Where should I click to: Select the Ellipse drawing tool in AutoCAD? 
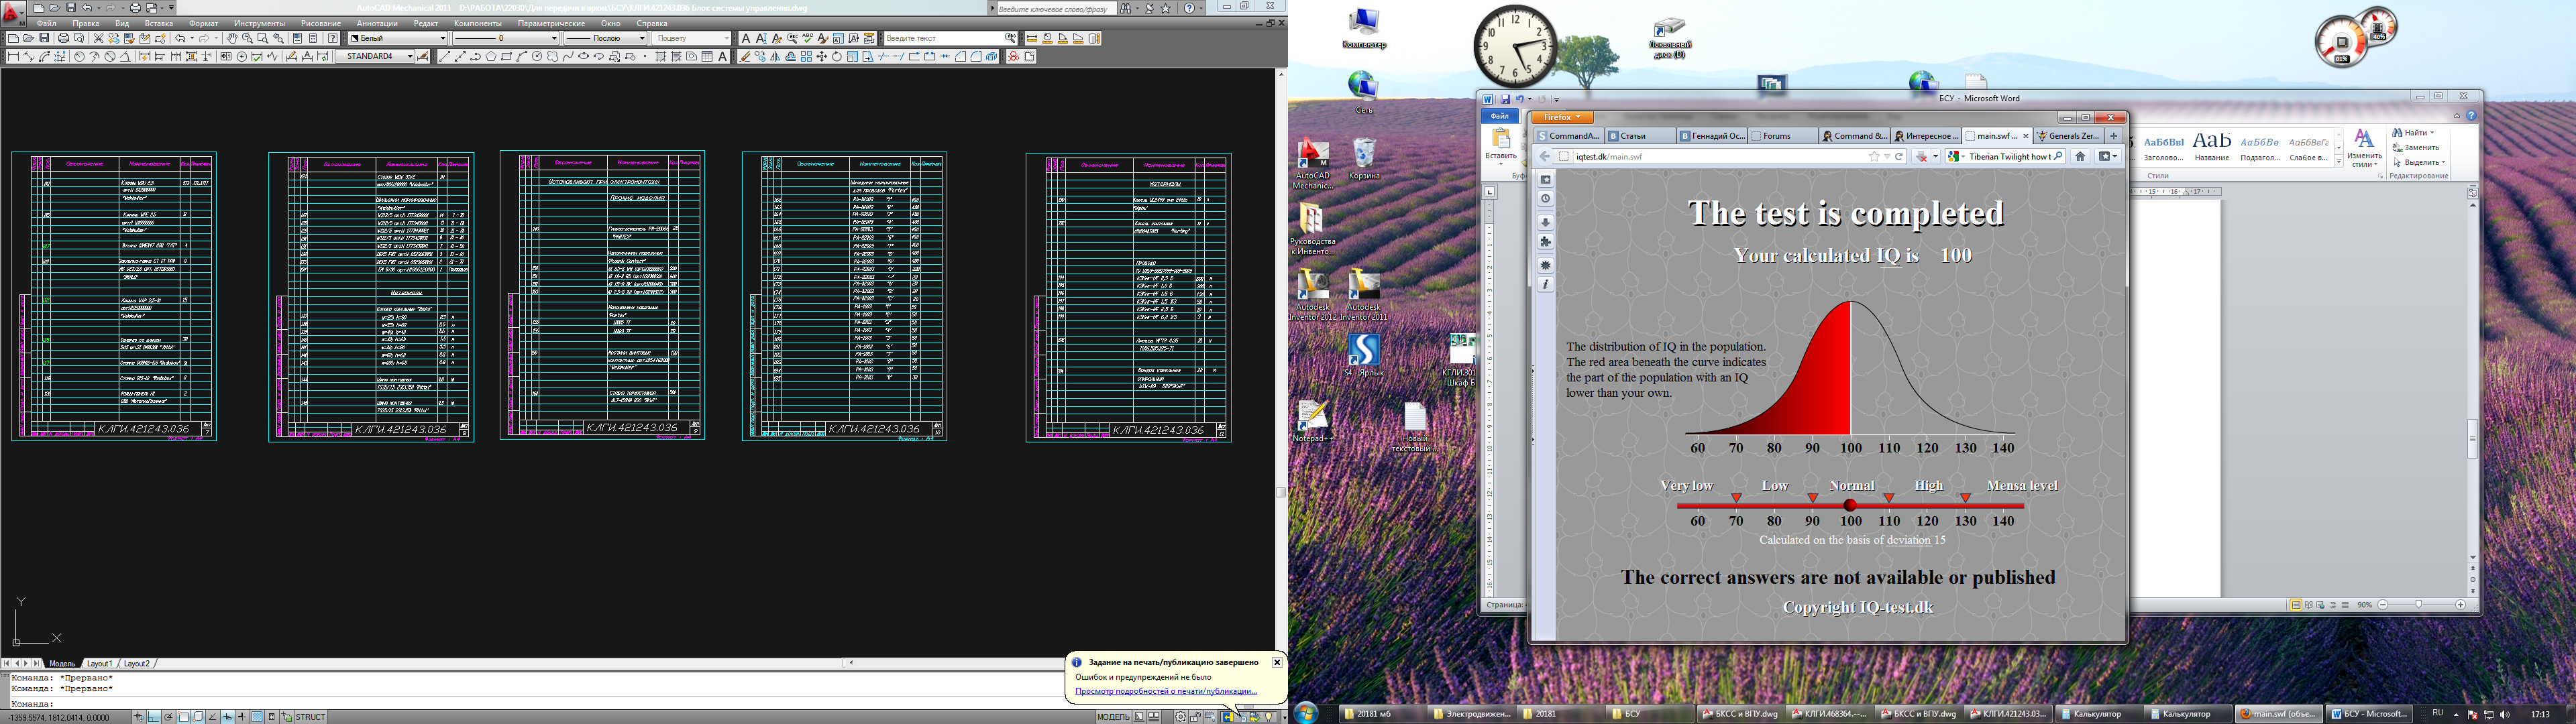(583, 57)
